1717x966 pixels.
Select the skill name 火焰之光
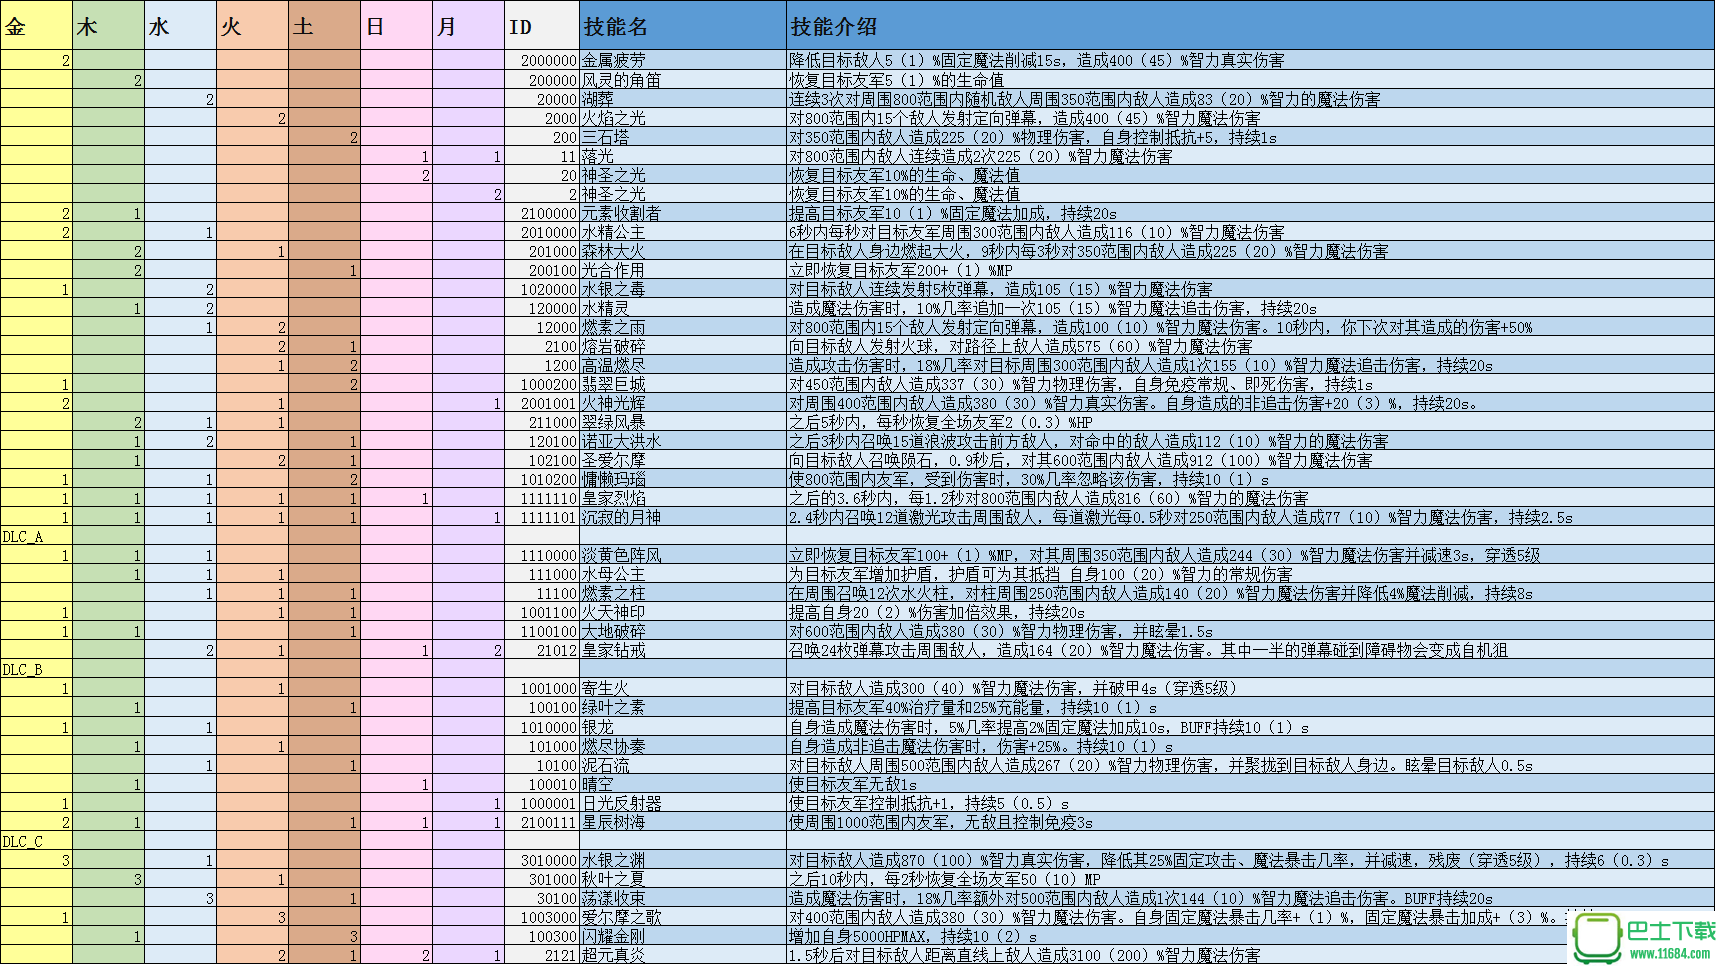[683, 118]
